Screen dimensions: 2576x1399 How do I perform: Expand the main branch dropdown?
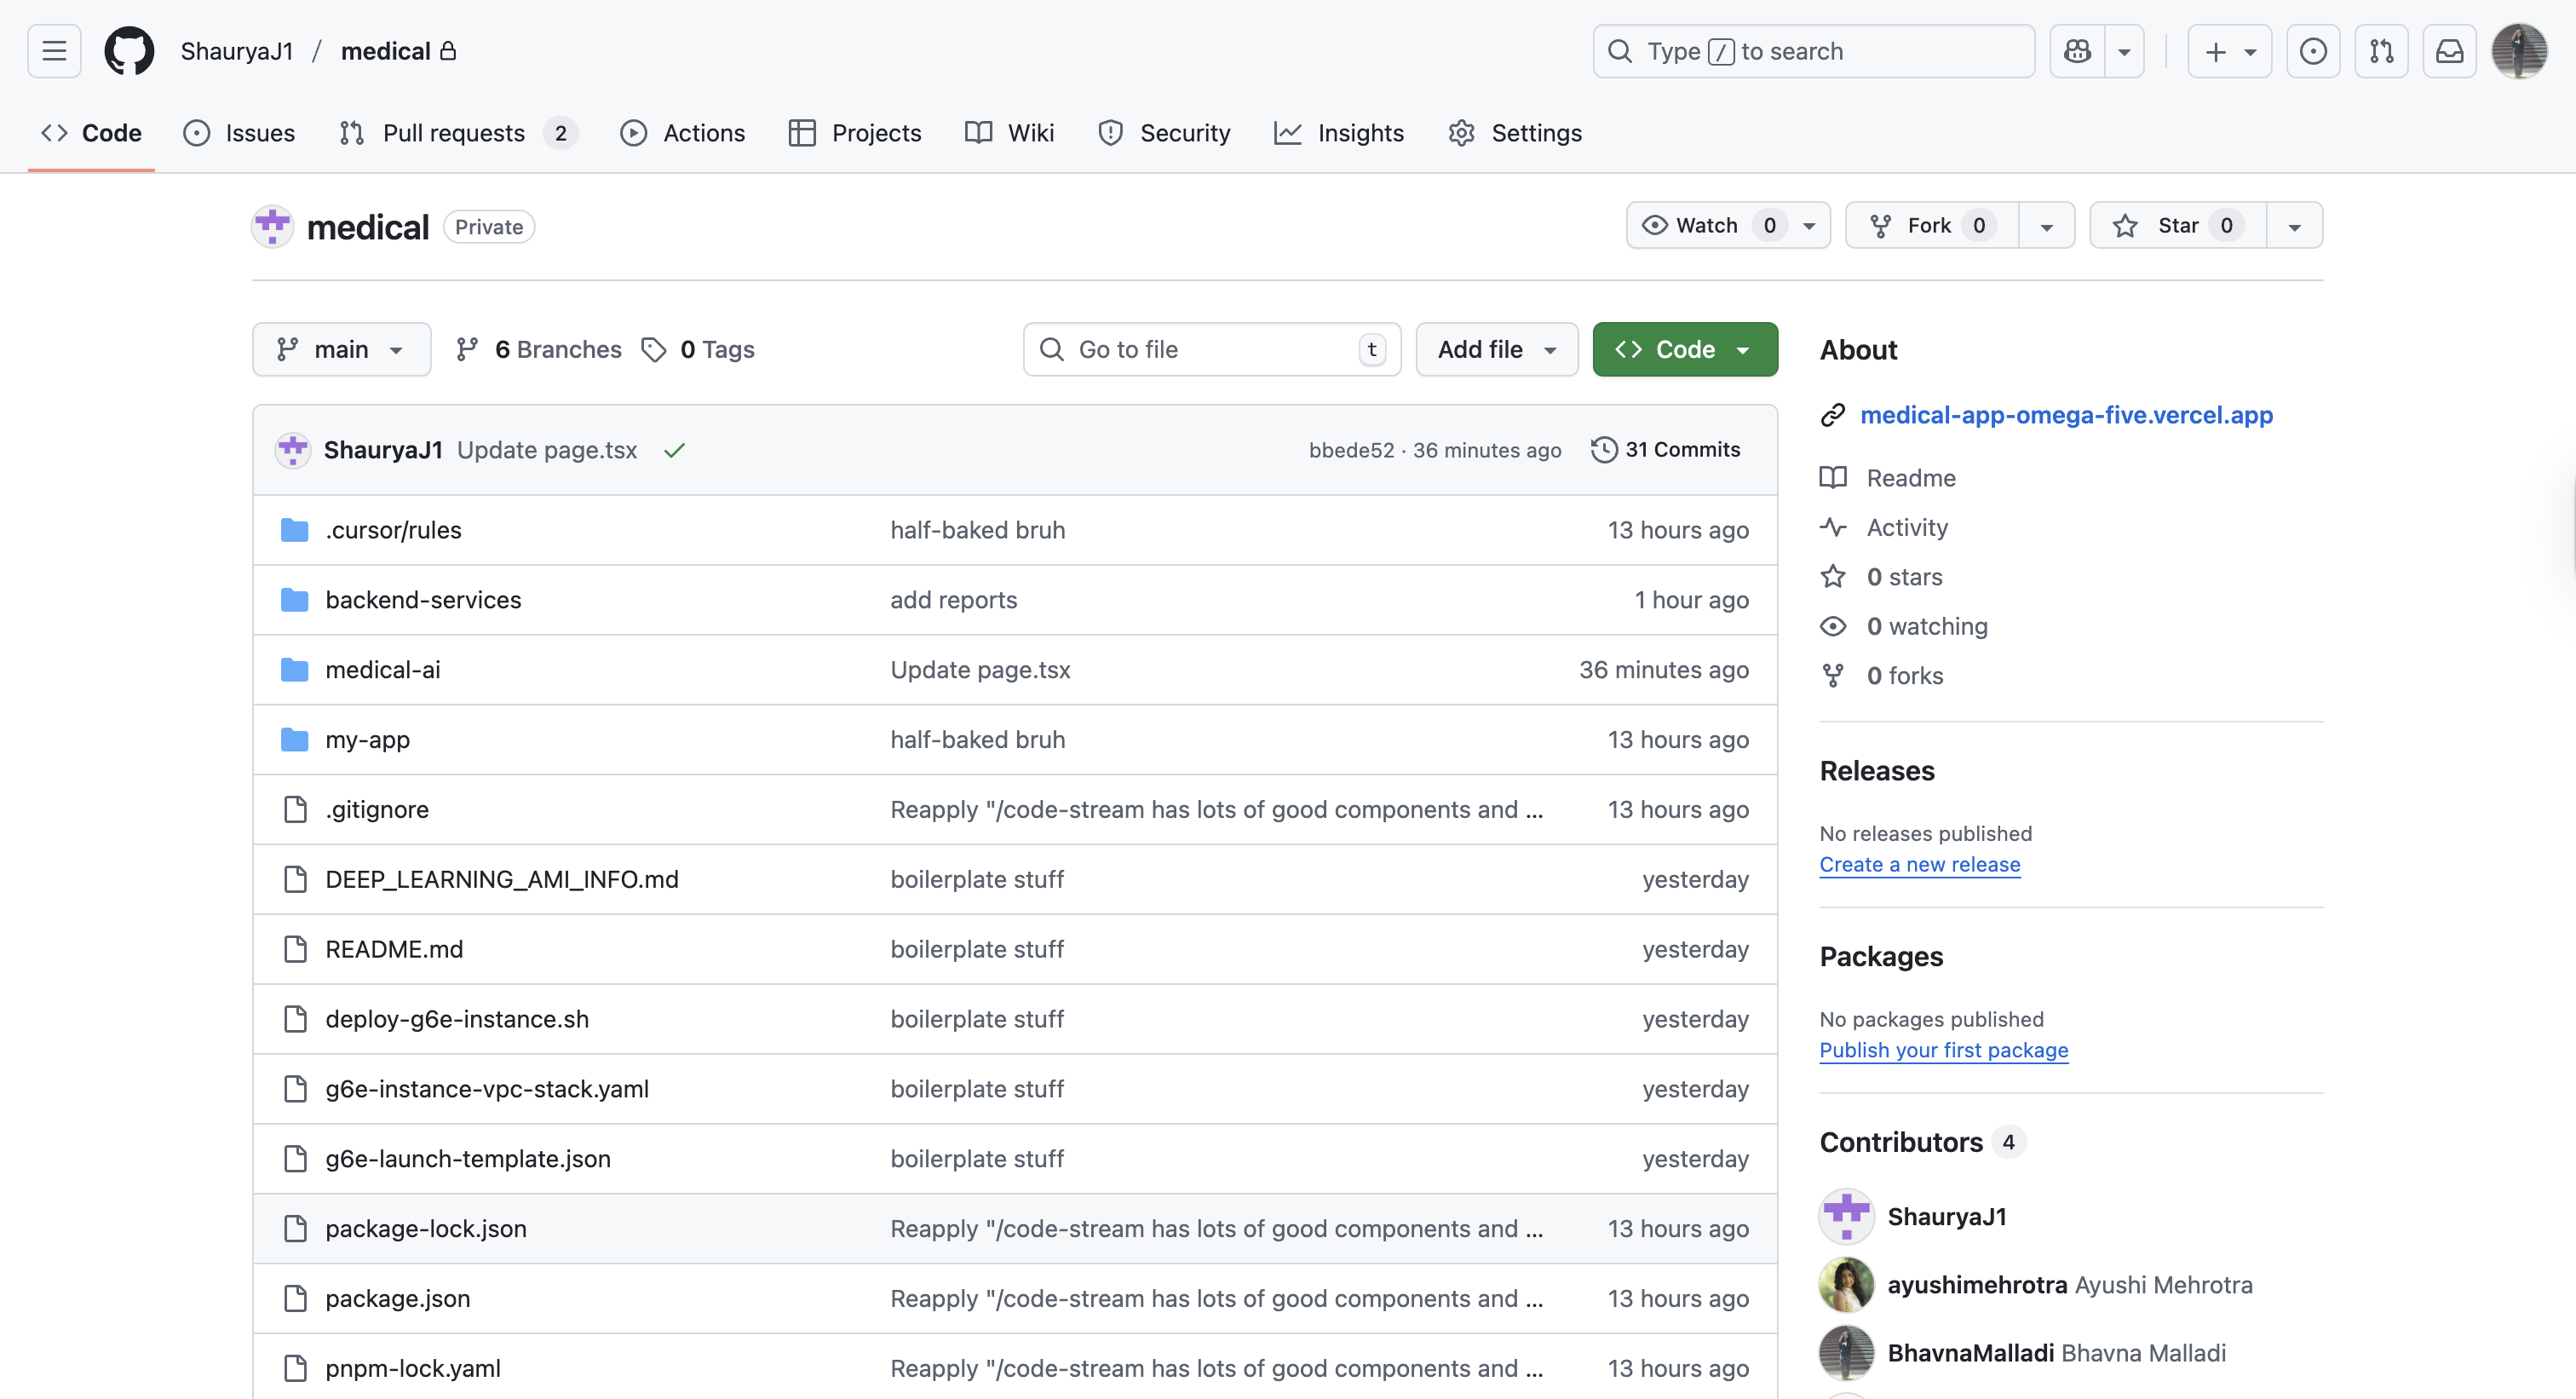341,349
